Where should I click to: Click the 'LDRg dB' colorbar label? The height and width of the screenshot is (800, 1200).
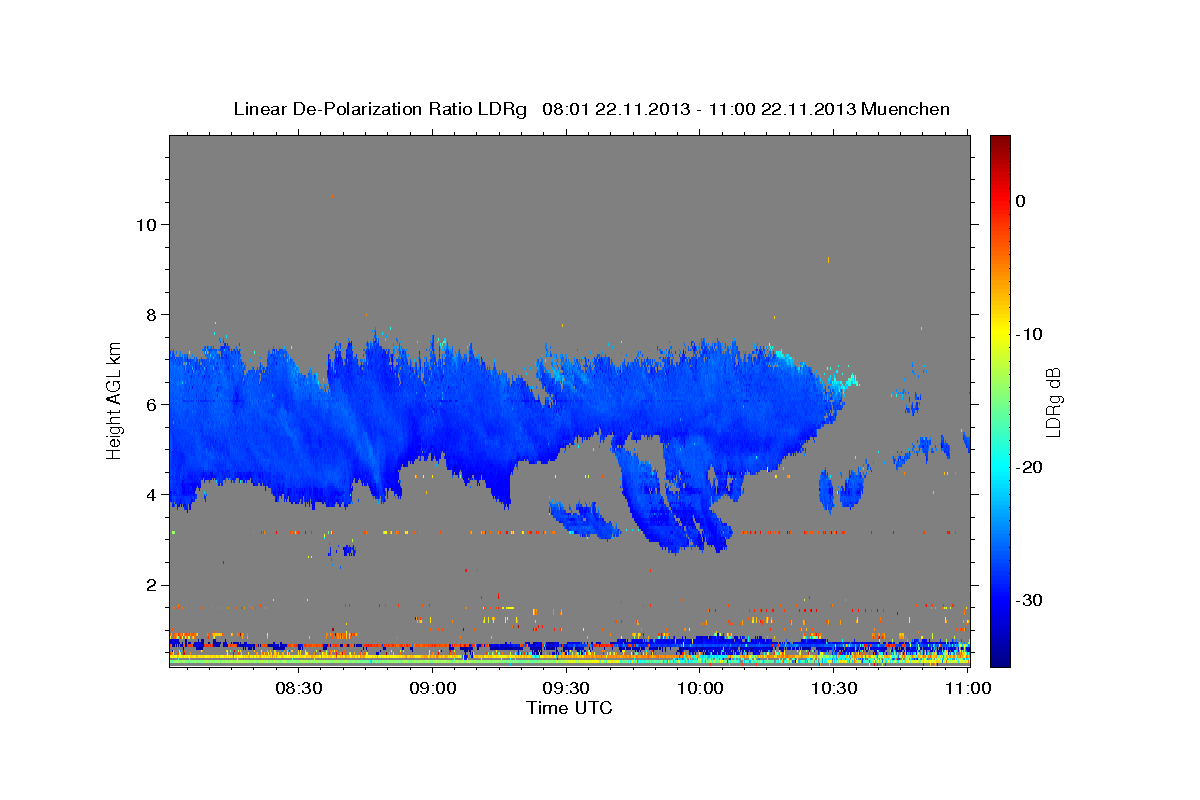[x=1053, y=401]
